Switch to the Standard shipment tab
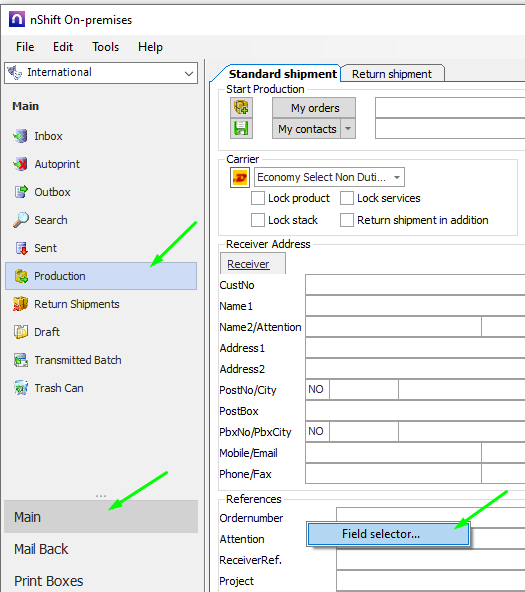525x592 pixels. pos(283,74)
